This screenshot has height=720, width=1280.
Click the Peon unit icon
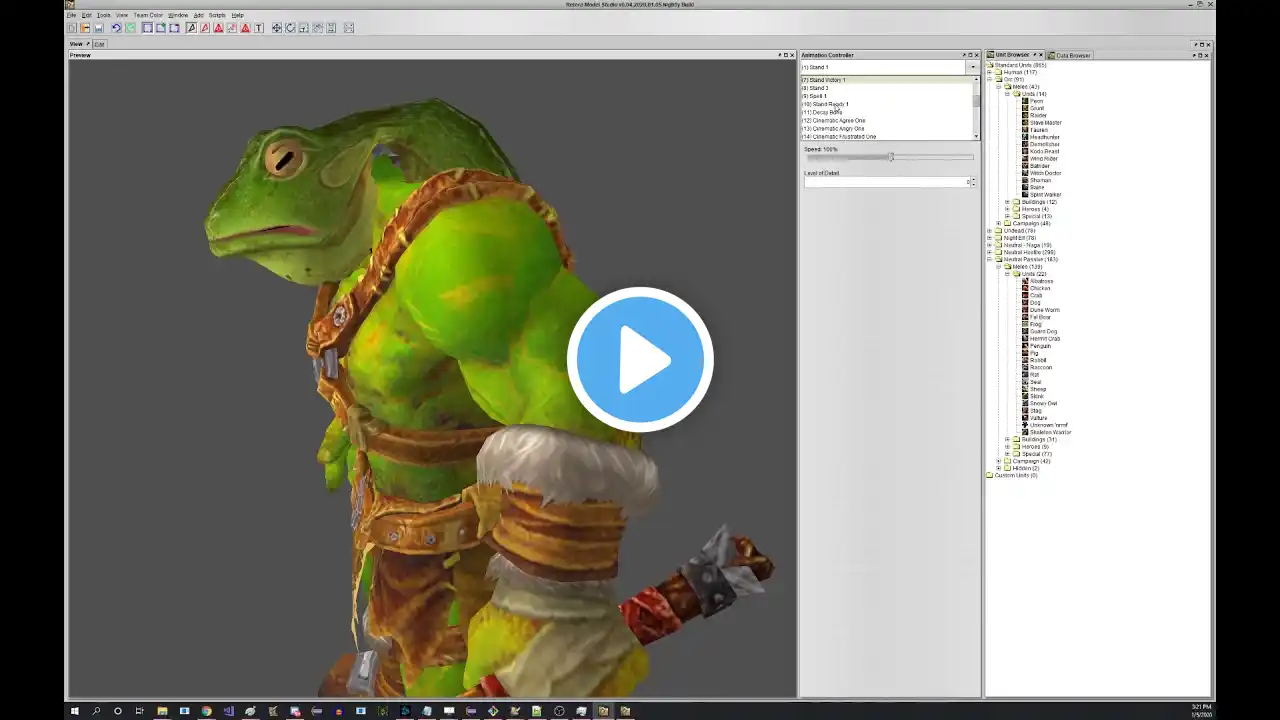[x=1025, y=101]
